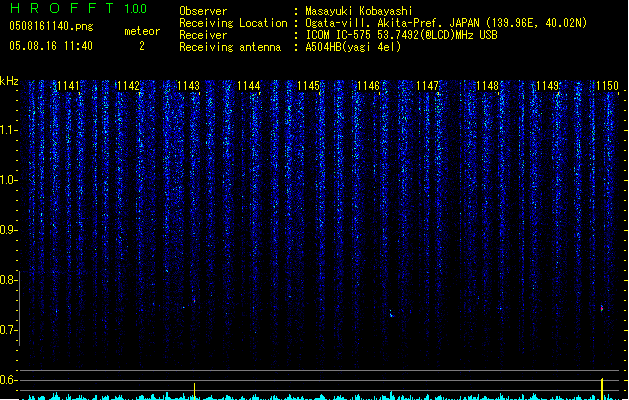Click the yellow detection spike below 1143
The width and height of the screenshot is (629, 400).
(195, 391)
